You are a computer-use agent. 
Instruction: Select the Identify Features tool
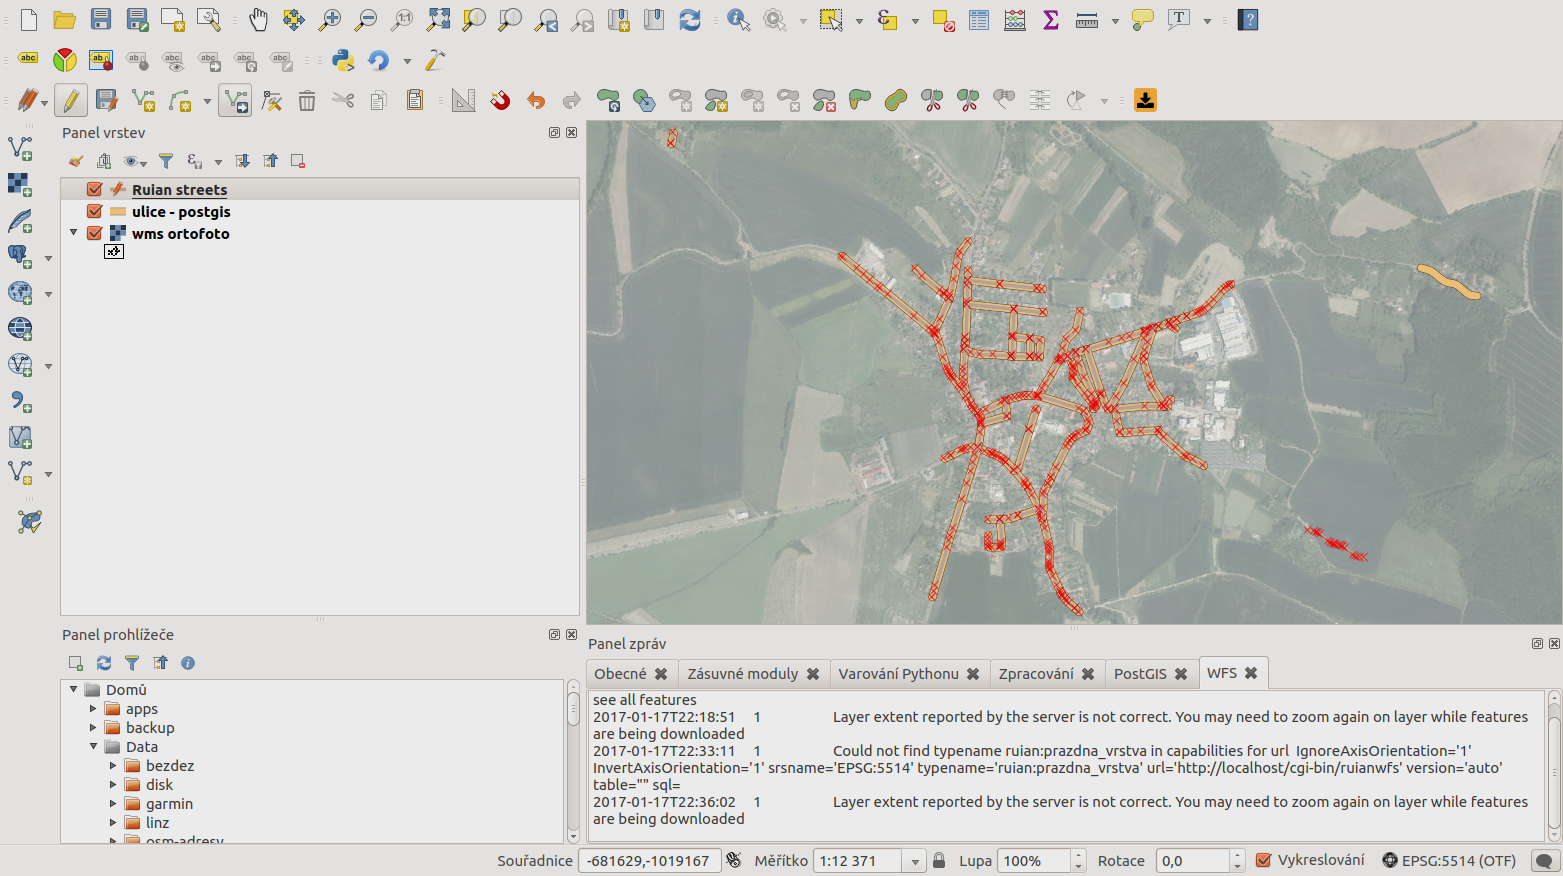pos(738,20)
